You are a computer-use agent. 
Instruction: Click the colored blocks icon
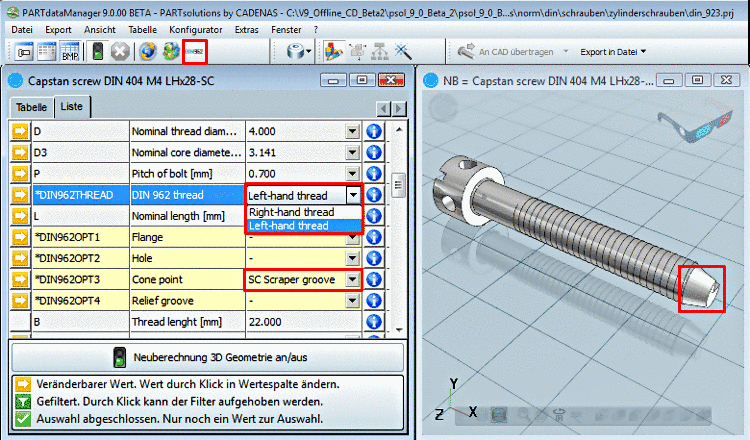(333, 52)
